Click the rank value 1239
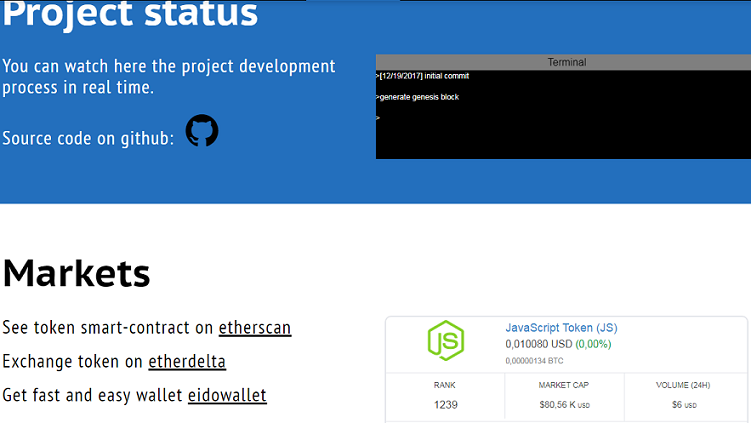The image size is (751, 423). (445, 405)
